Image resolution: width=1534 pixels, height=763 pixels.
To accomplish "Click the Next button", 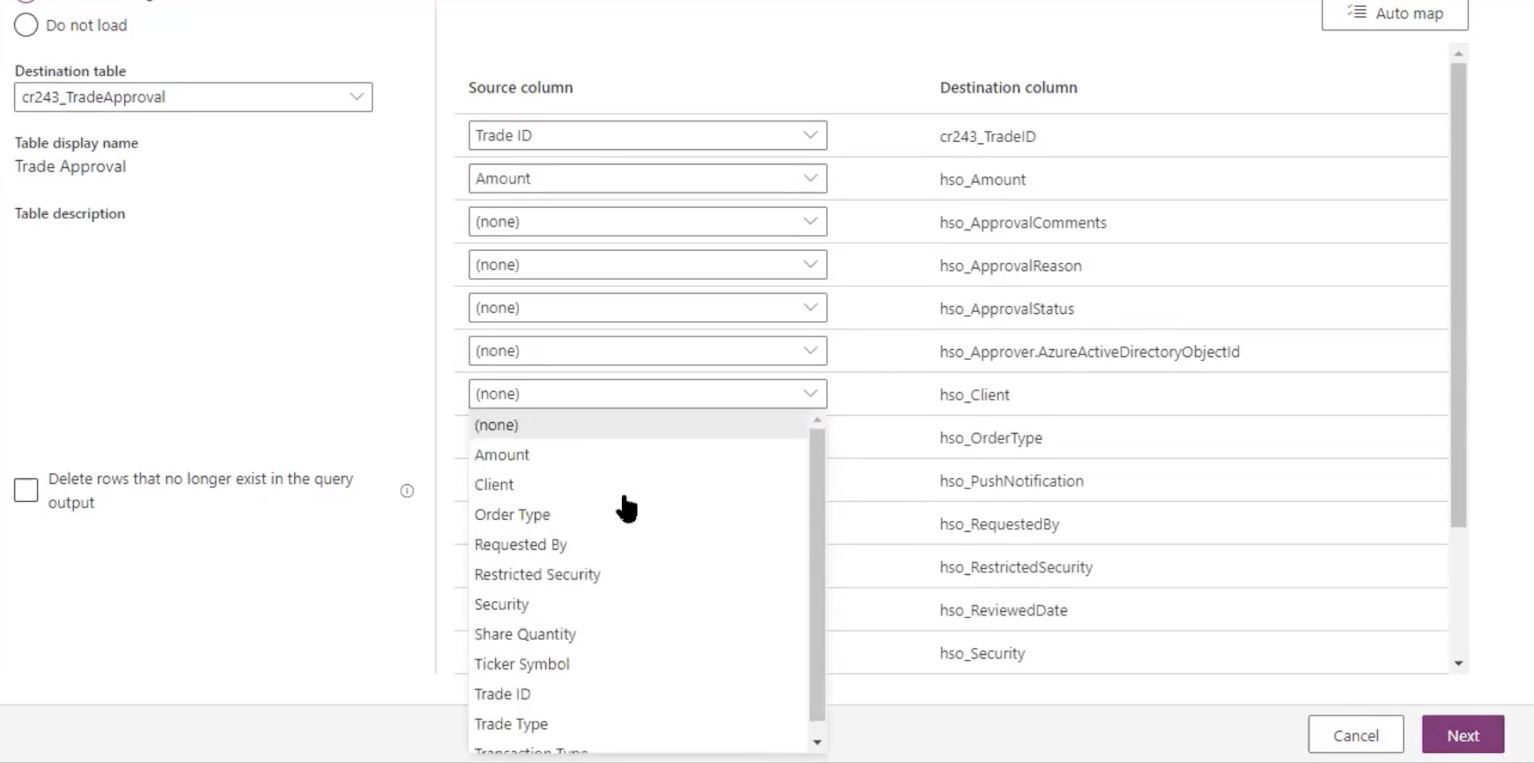I will point(1462,734).
